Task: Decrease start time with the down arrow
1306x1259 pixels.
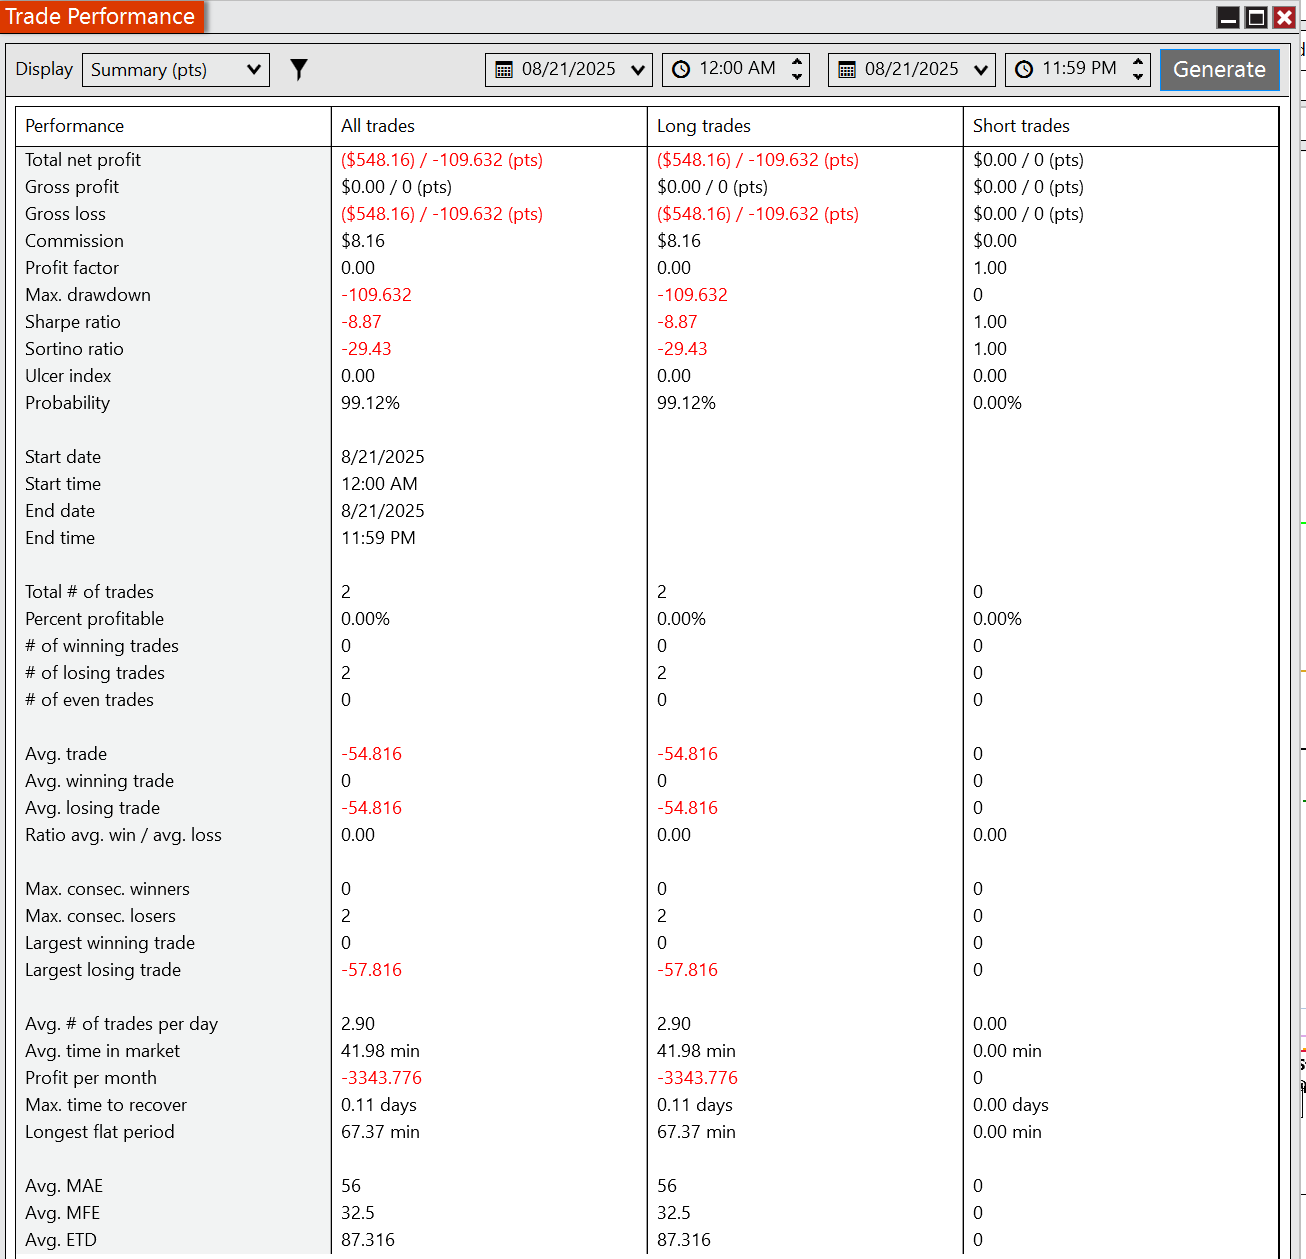Action: pos(797,77)
